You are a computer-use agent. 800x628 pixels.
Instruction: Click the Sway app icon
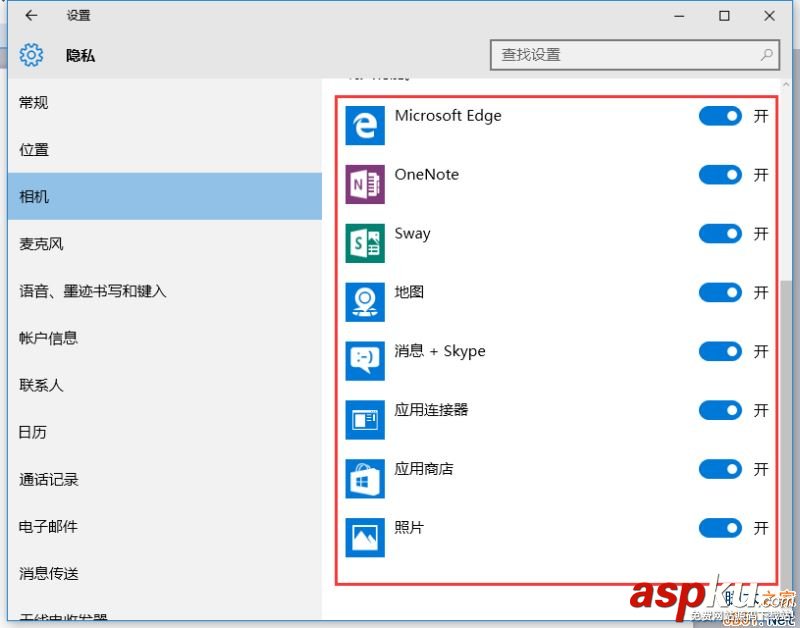point(365,243)
